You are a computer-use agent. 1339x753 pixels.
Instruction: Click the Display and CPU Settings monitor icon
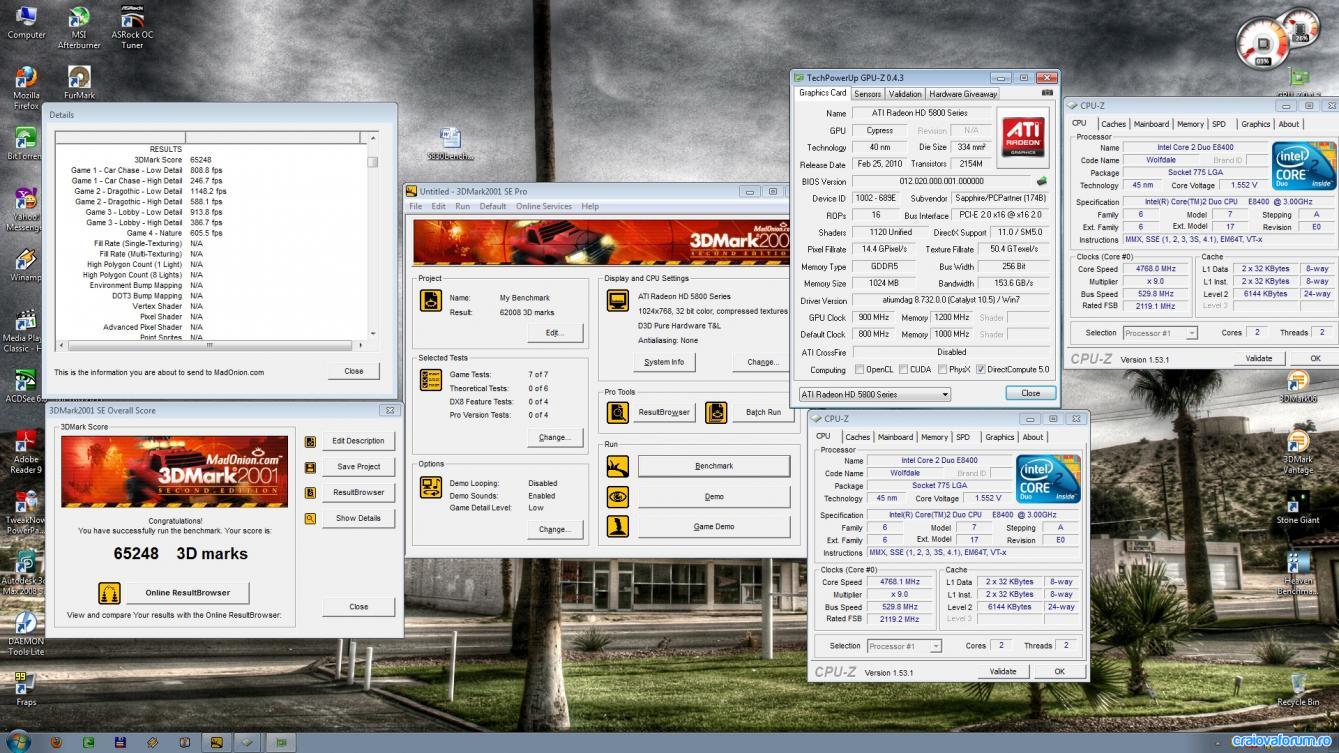click(618, 300)
